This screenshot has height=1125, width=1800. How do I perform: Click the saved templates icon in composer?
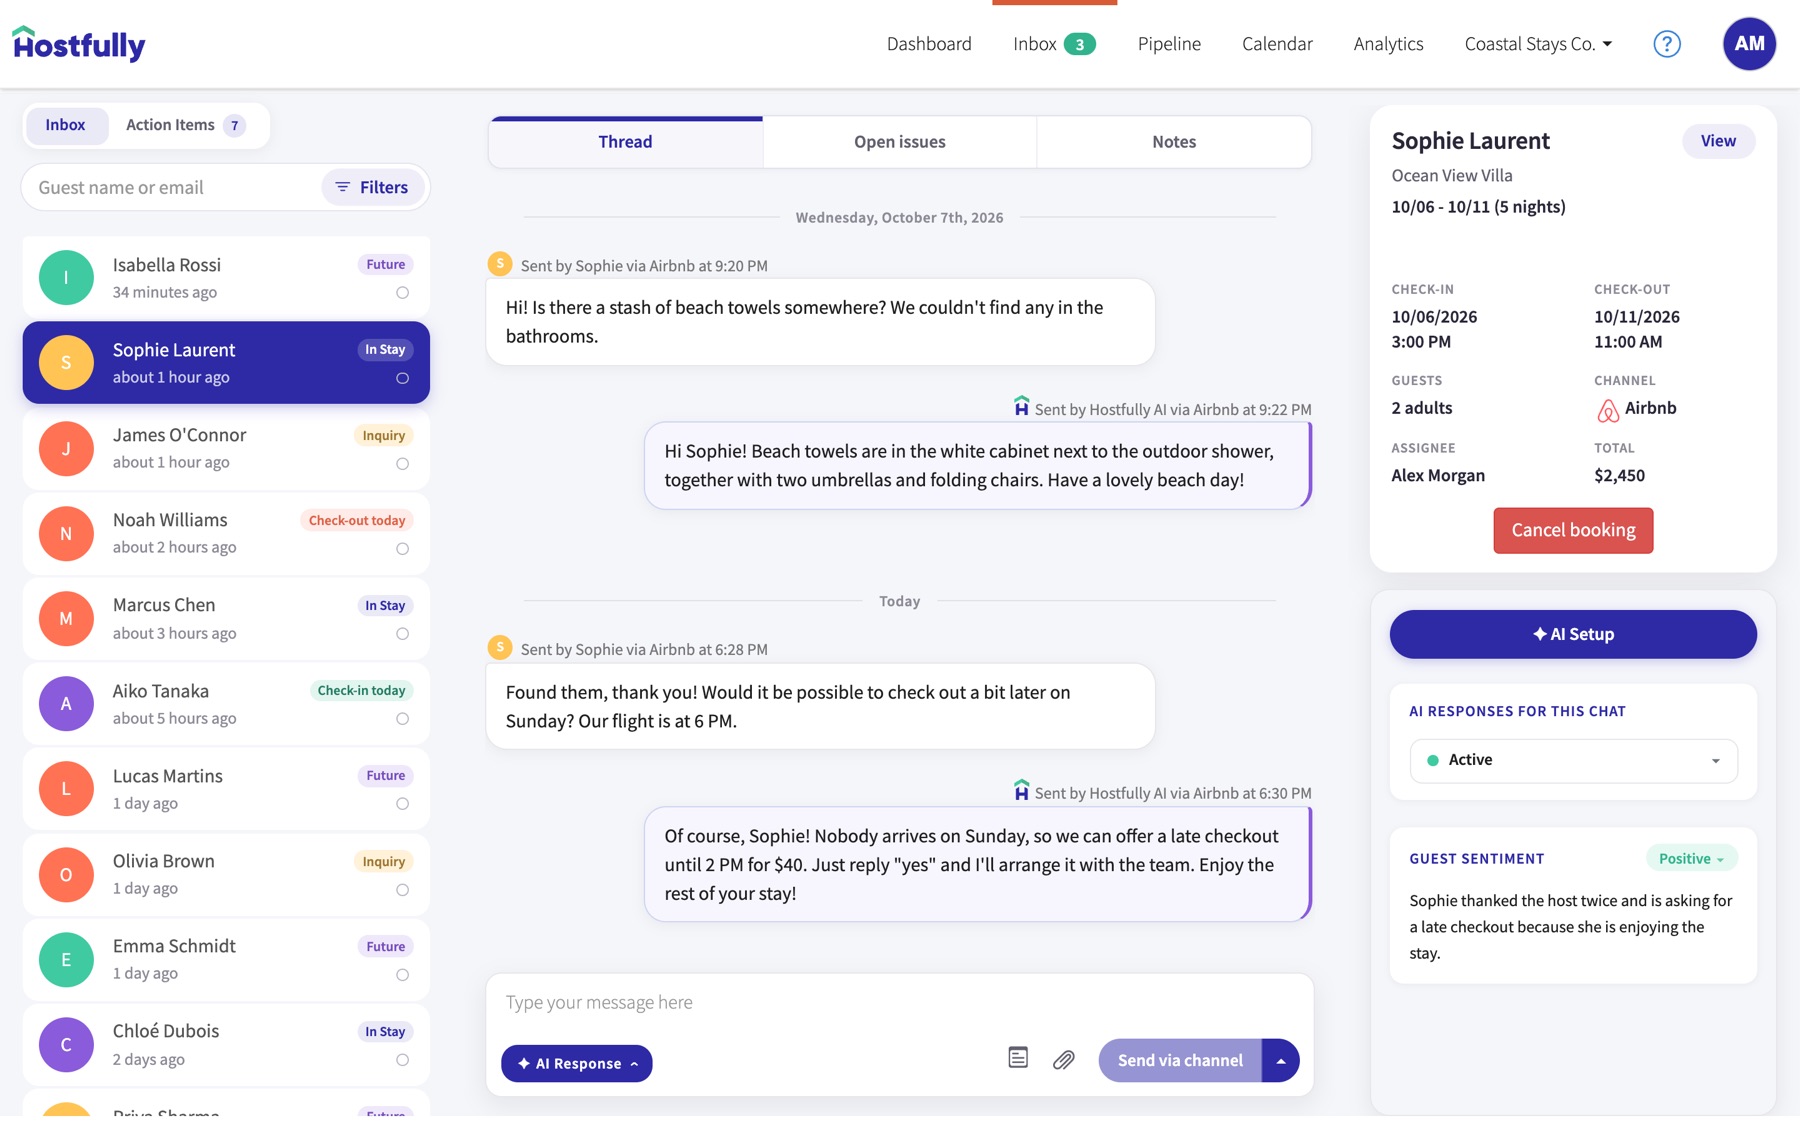point(1018,1058)
